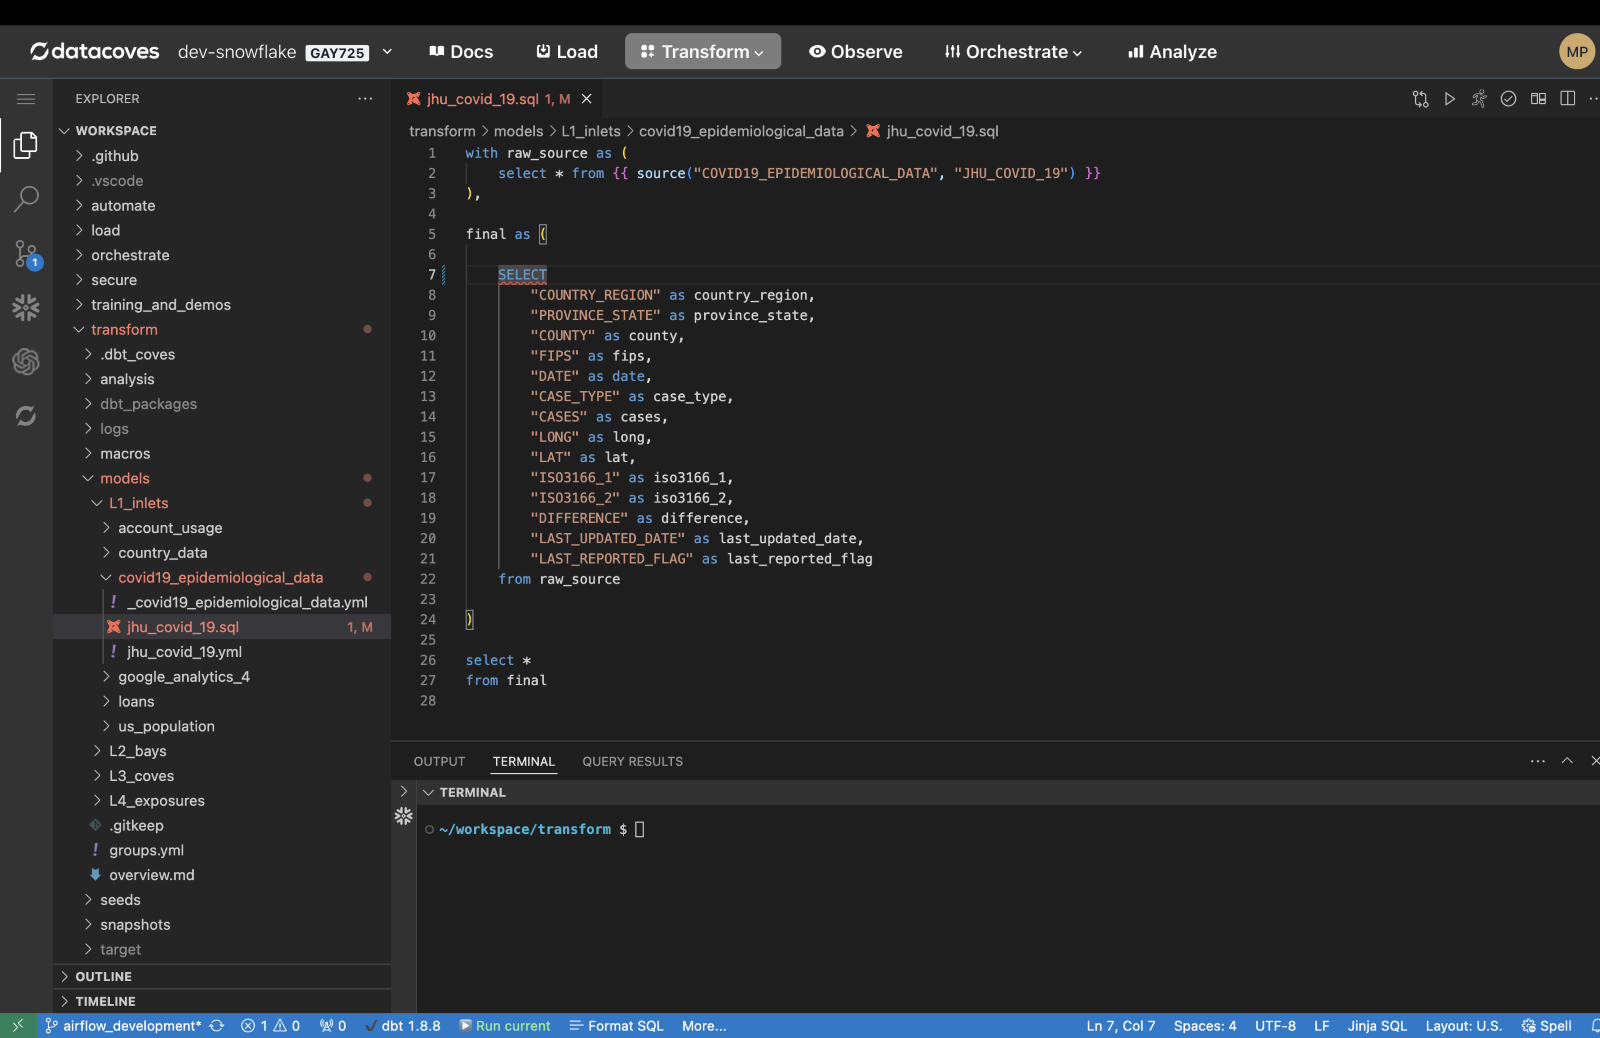Click the split editor icon
The height and width of the screenshot is (1038, 1600).
[1568, 99]
